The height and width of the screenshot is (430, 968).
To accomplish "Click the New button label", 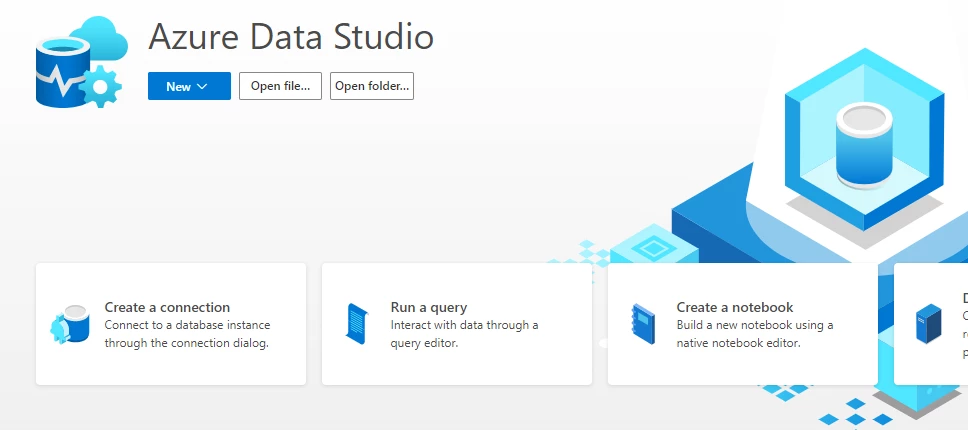I will click(178, 86).
